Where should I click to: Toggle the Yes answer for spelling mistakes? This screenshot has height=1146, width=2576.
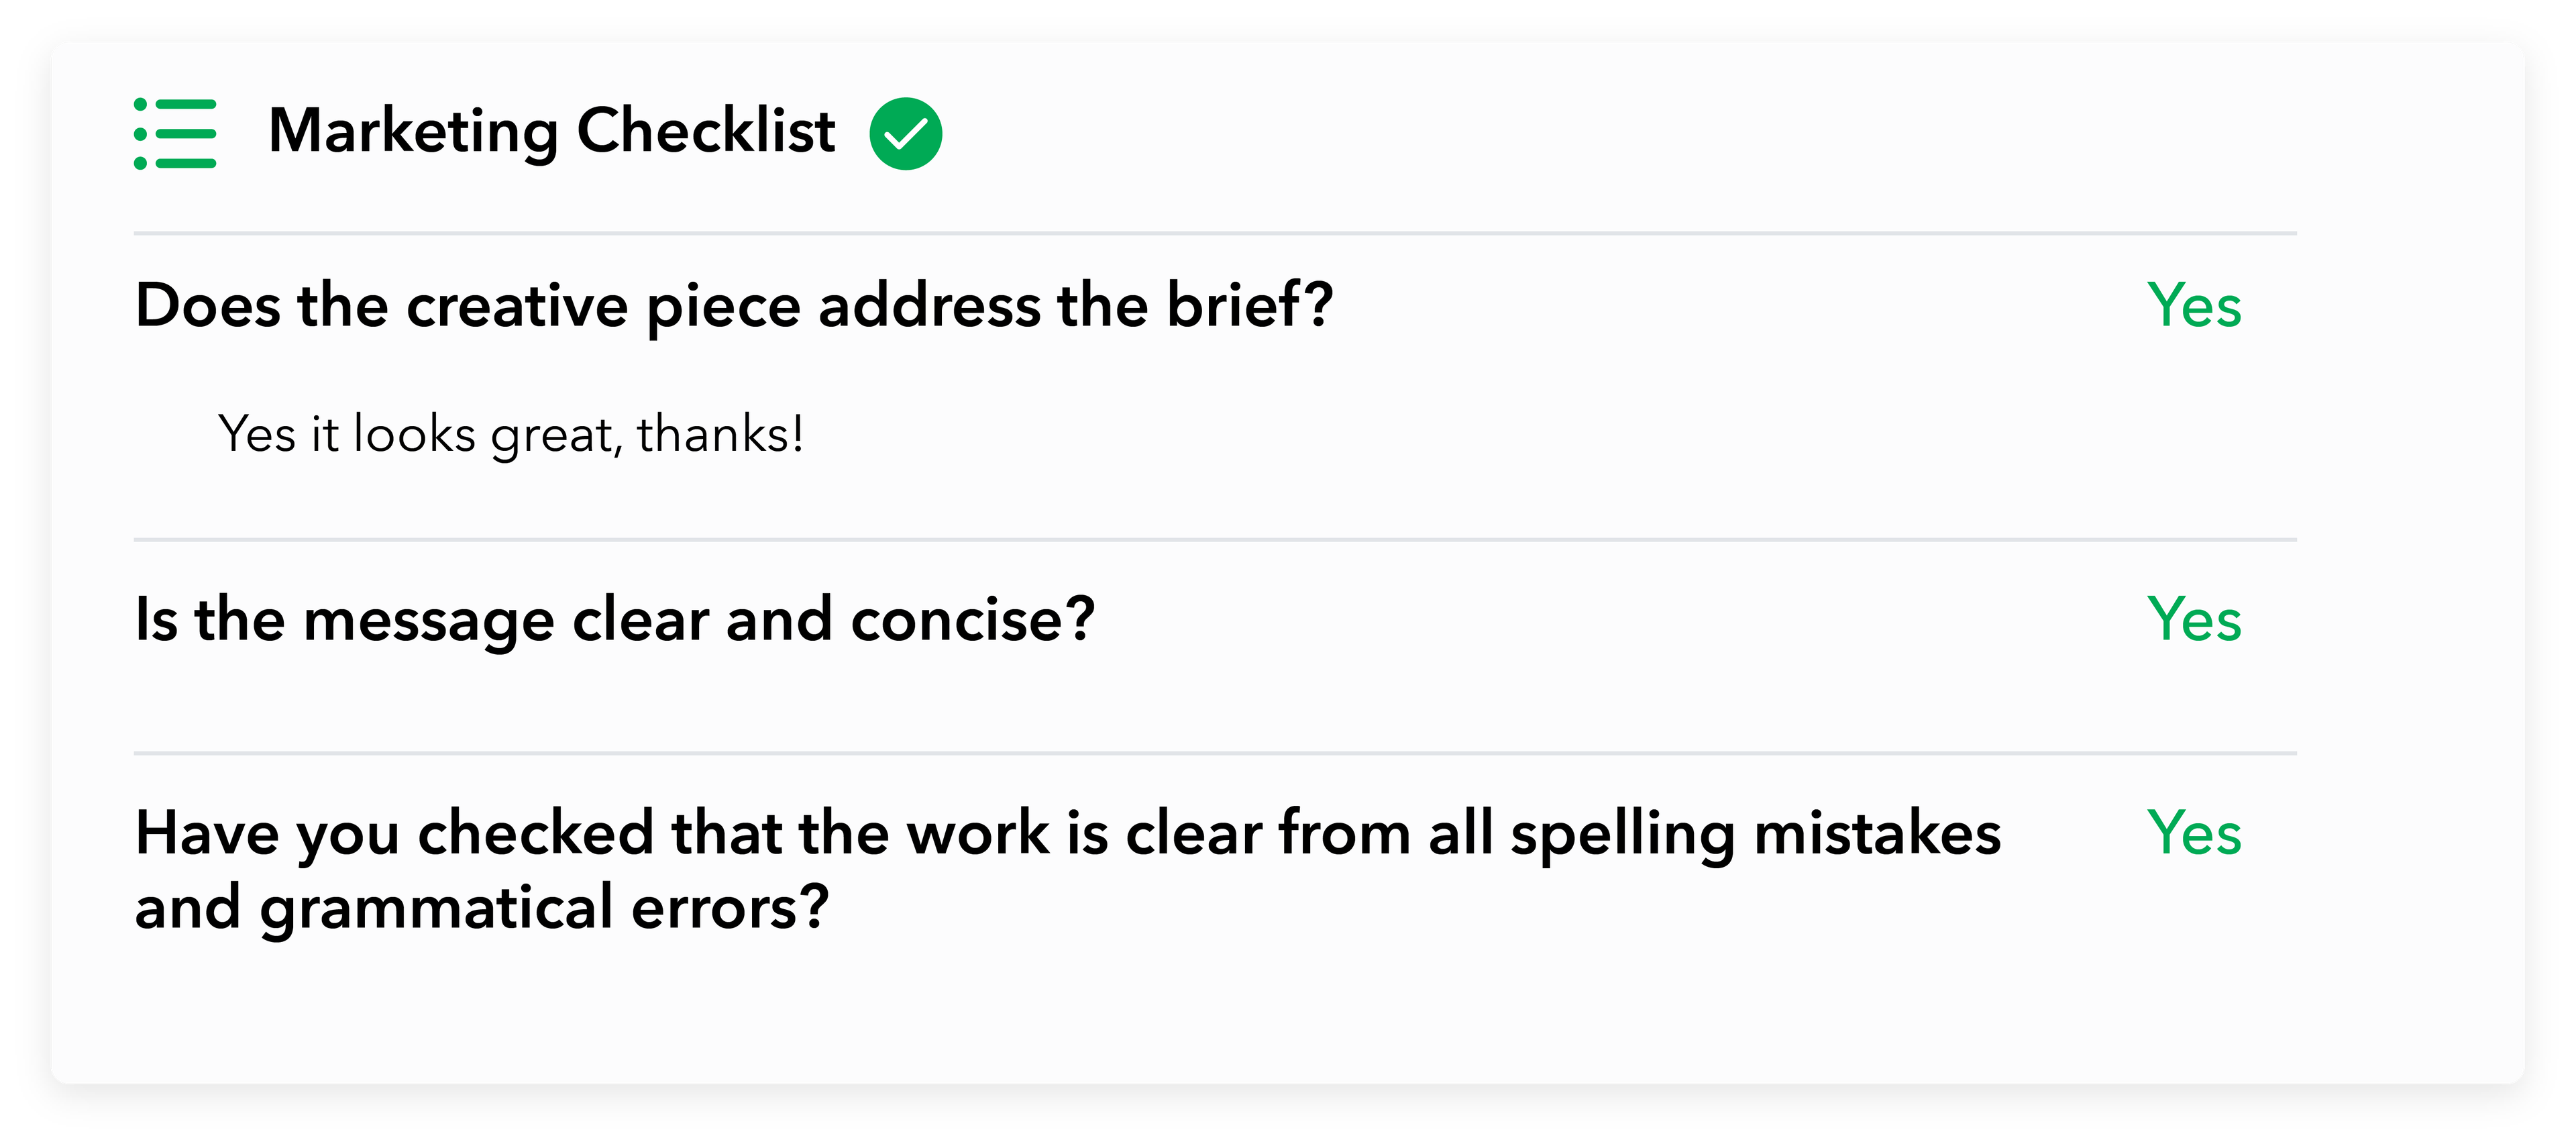coord(2194,833)
